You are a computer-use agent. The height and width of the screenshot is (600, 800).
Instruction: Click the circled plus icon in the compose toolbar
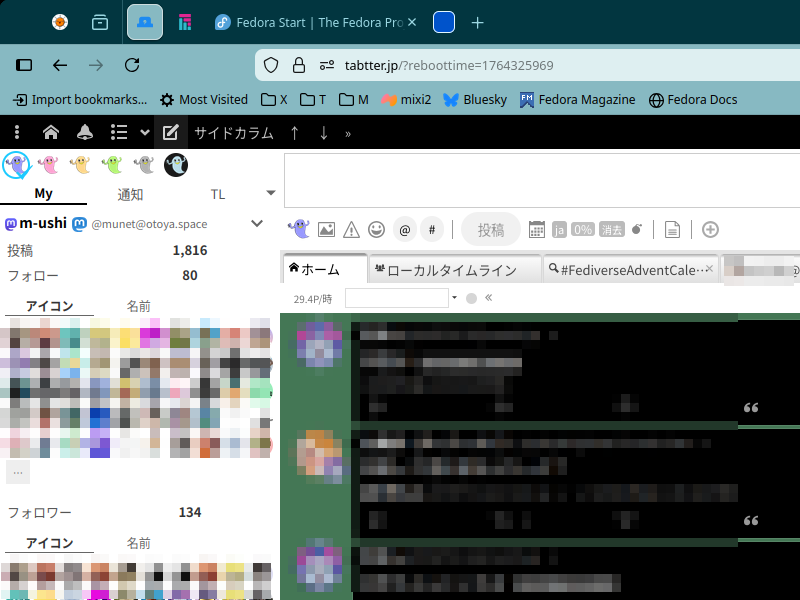pyautogui.click(x=711, y=229)
